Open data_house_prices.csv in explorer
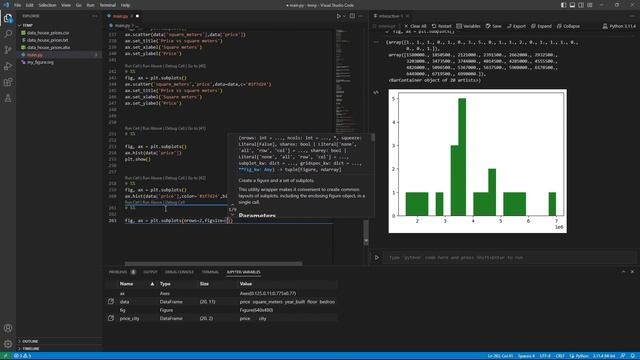This screenshot has width=640, height=360. pyautogui.click(x=48, y=33)
